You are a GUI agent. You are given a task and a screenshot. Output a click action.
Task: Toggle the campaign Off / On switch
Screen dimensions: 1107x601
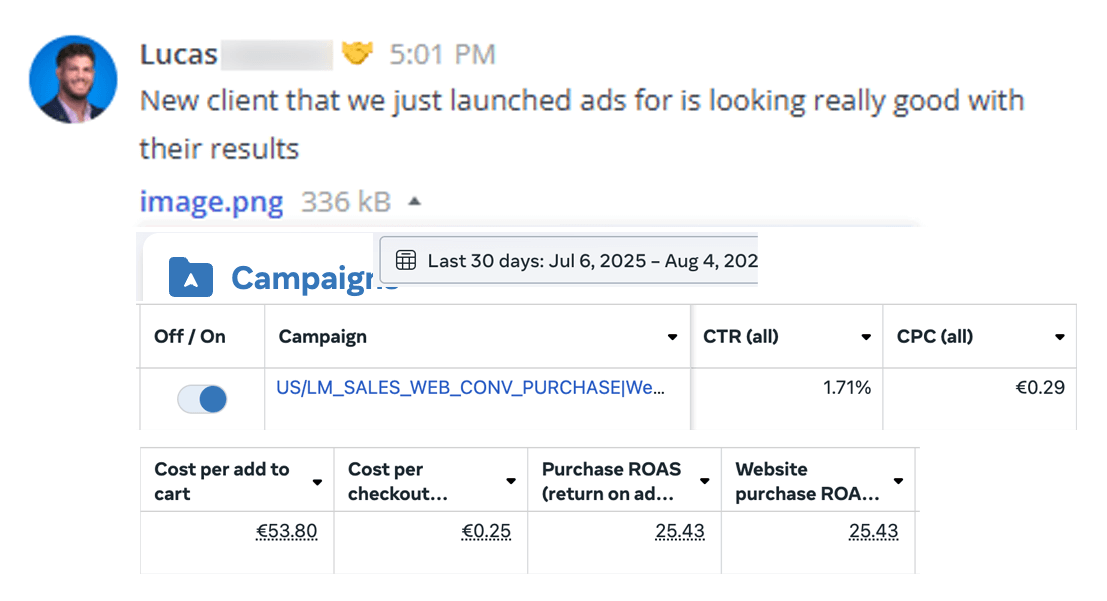(202, 399)
